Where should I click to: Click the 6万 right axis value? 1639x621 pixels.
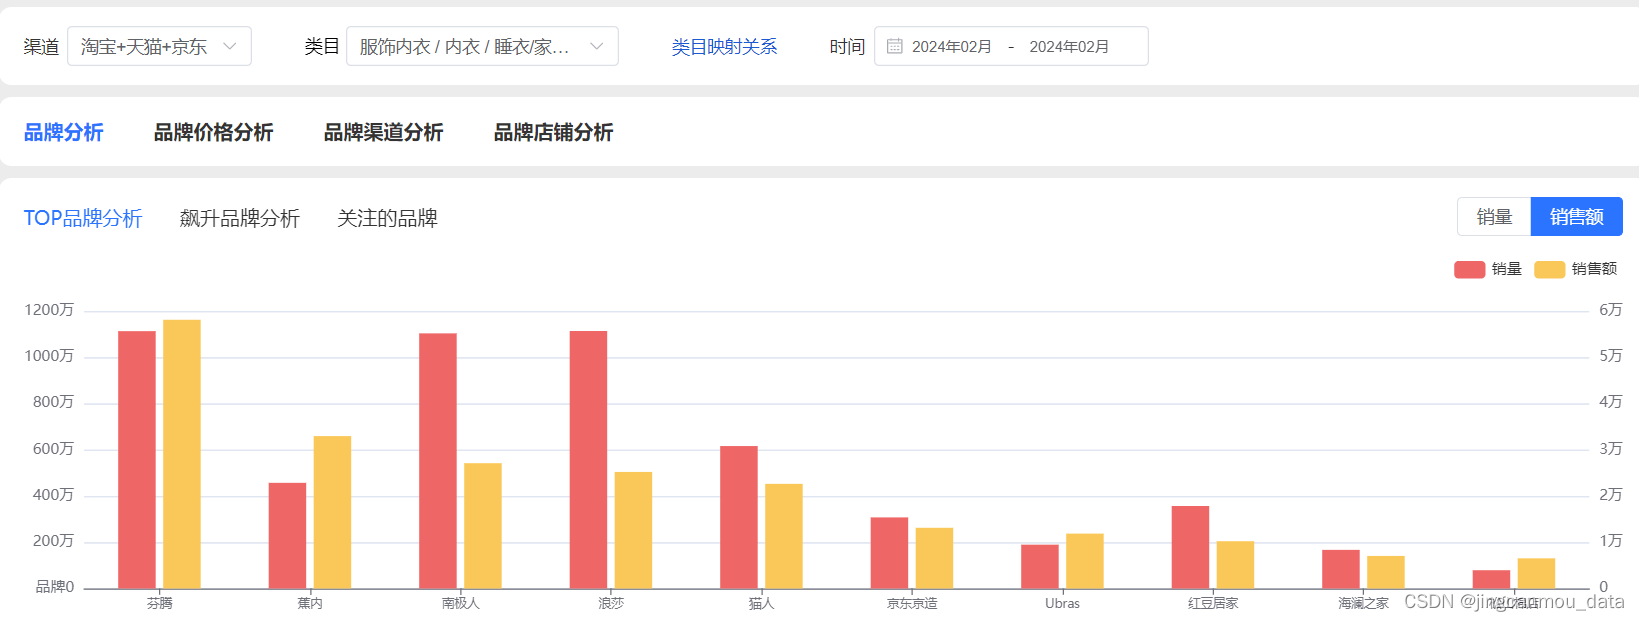click(x=1610, y=310)
